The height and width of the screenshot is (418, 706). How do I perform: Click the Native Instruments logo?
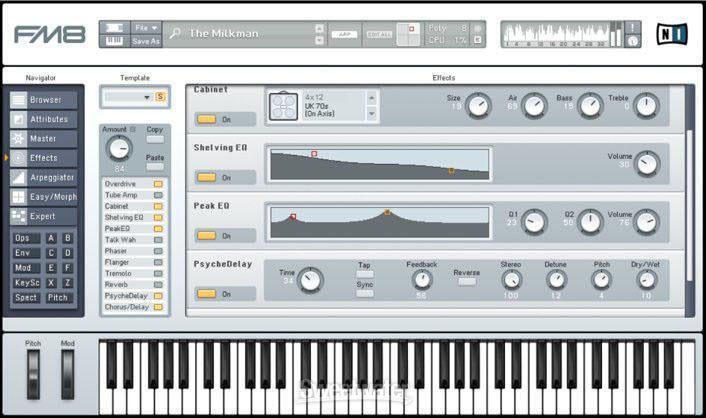[x=672, y=34]
